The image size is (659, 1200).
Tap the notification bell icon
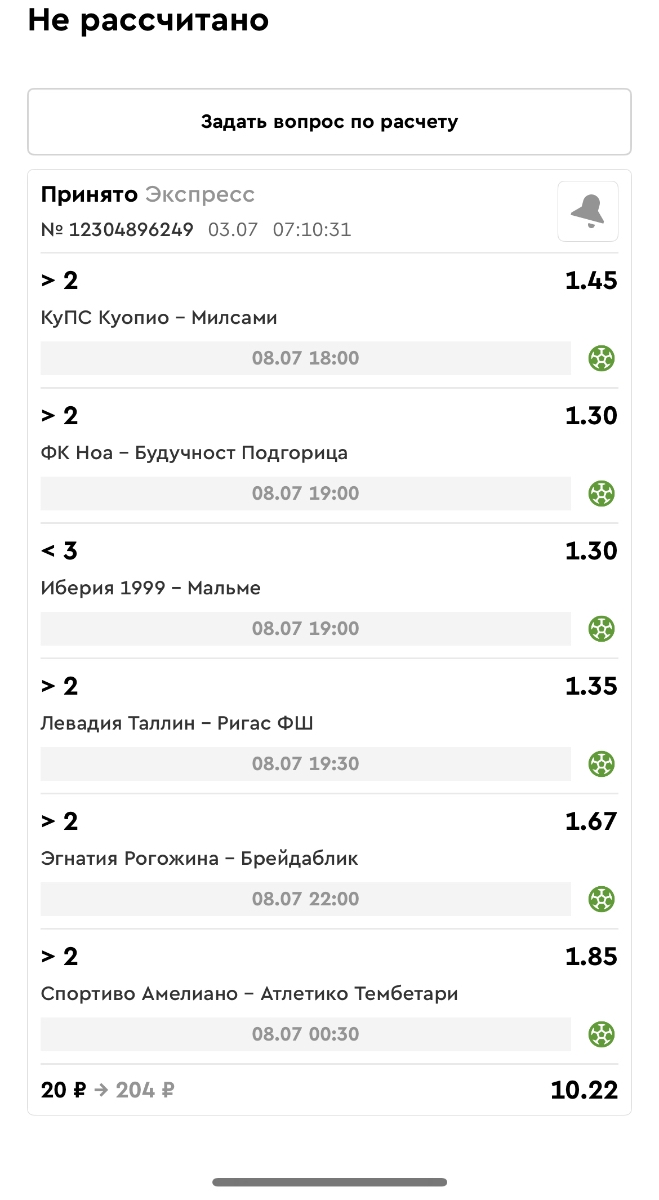click(588, 211)
